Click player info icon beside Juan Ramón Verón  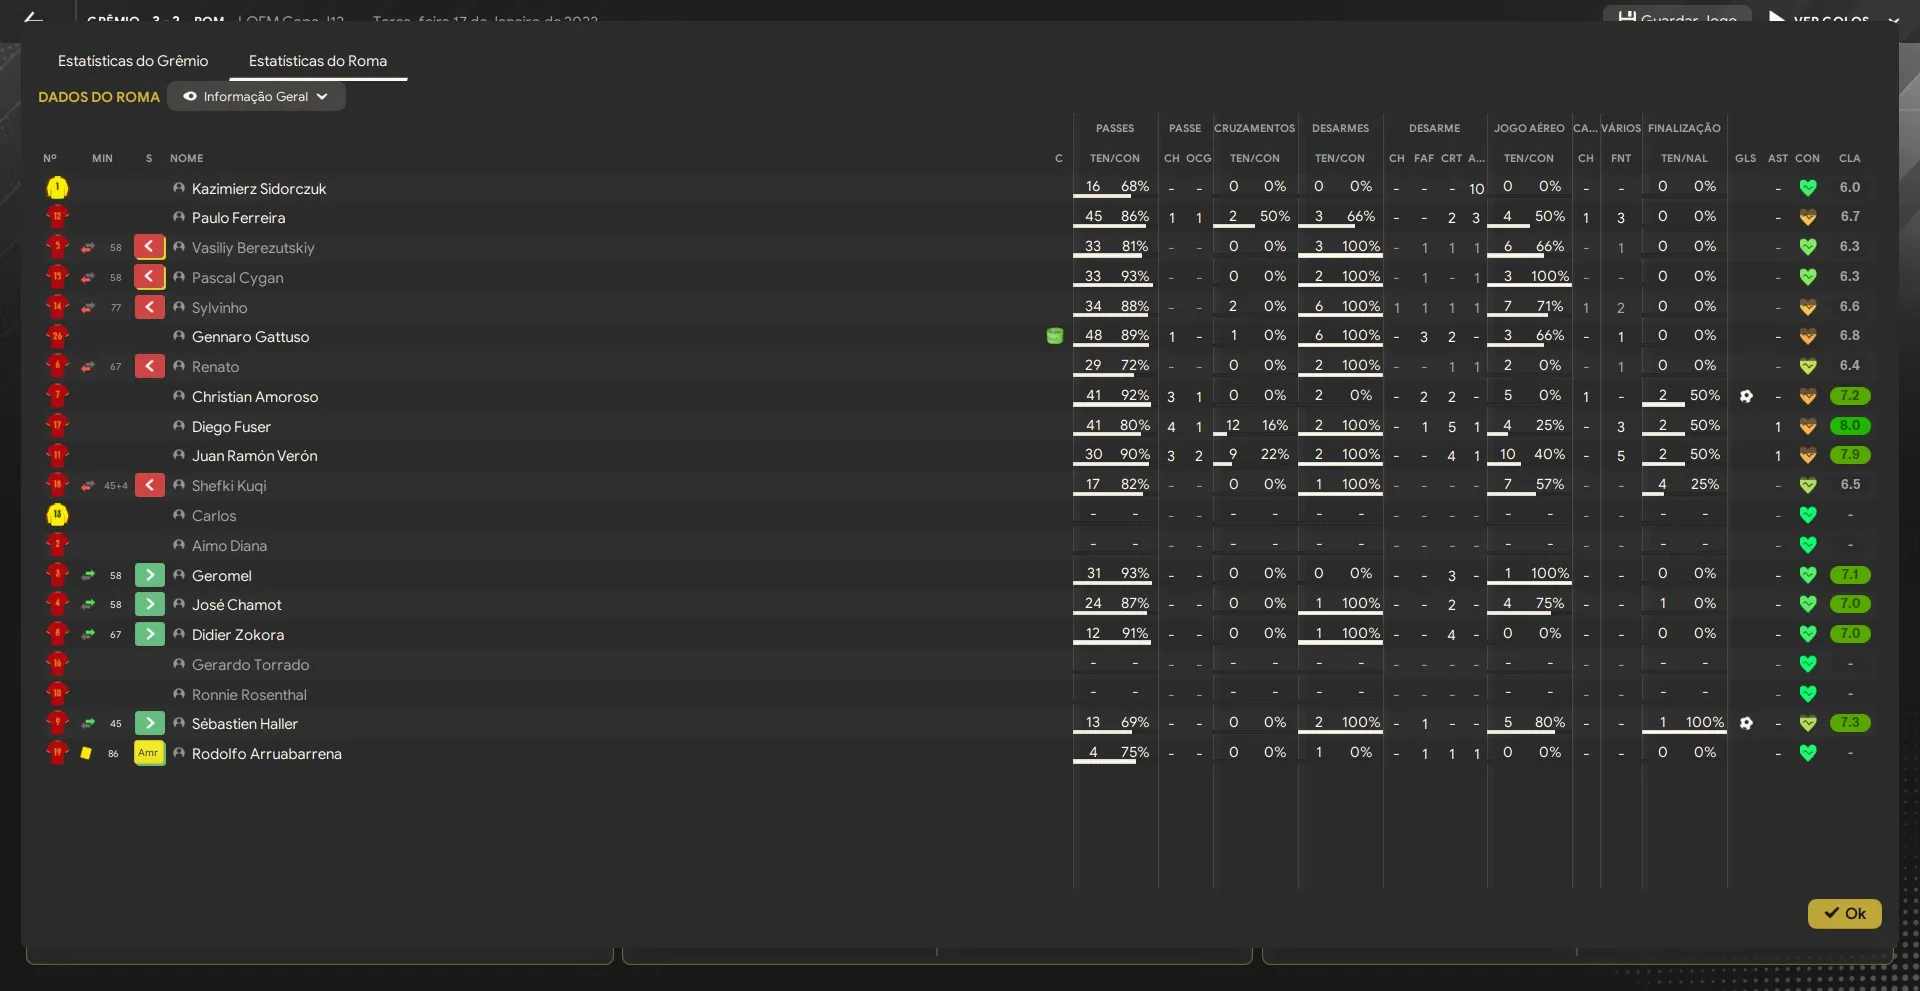[x=179, y=455]
